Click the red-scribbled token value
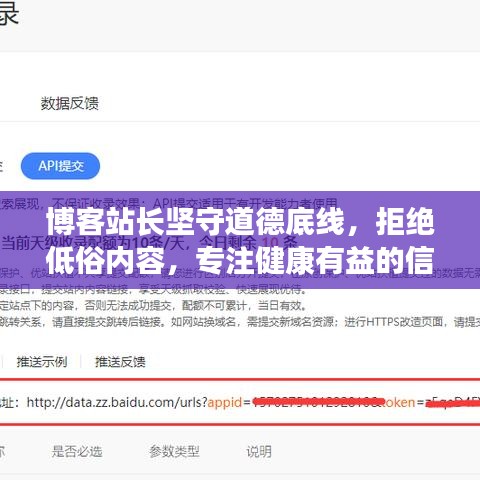Image resolution: width=480 pixels, height=480 pixels. (453, 403)
